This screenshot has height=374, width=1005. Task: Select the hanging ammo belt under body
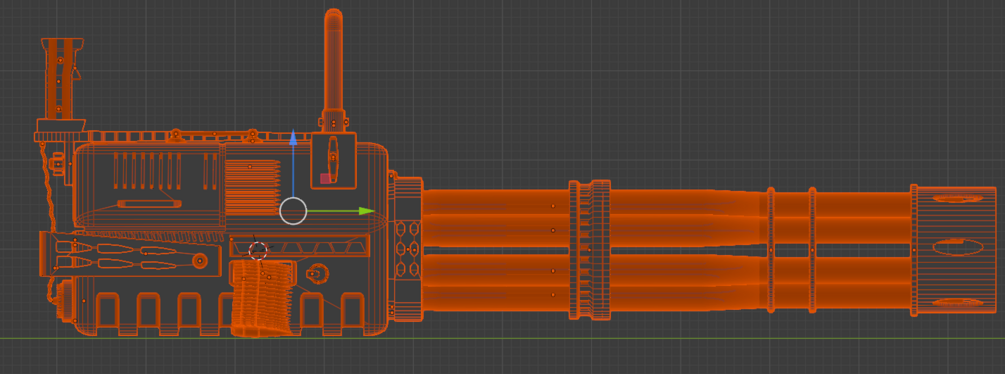(263, 298)
